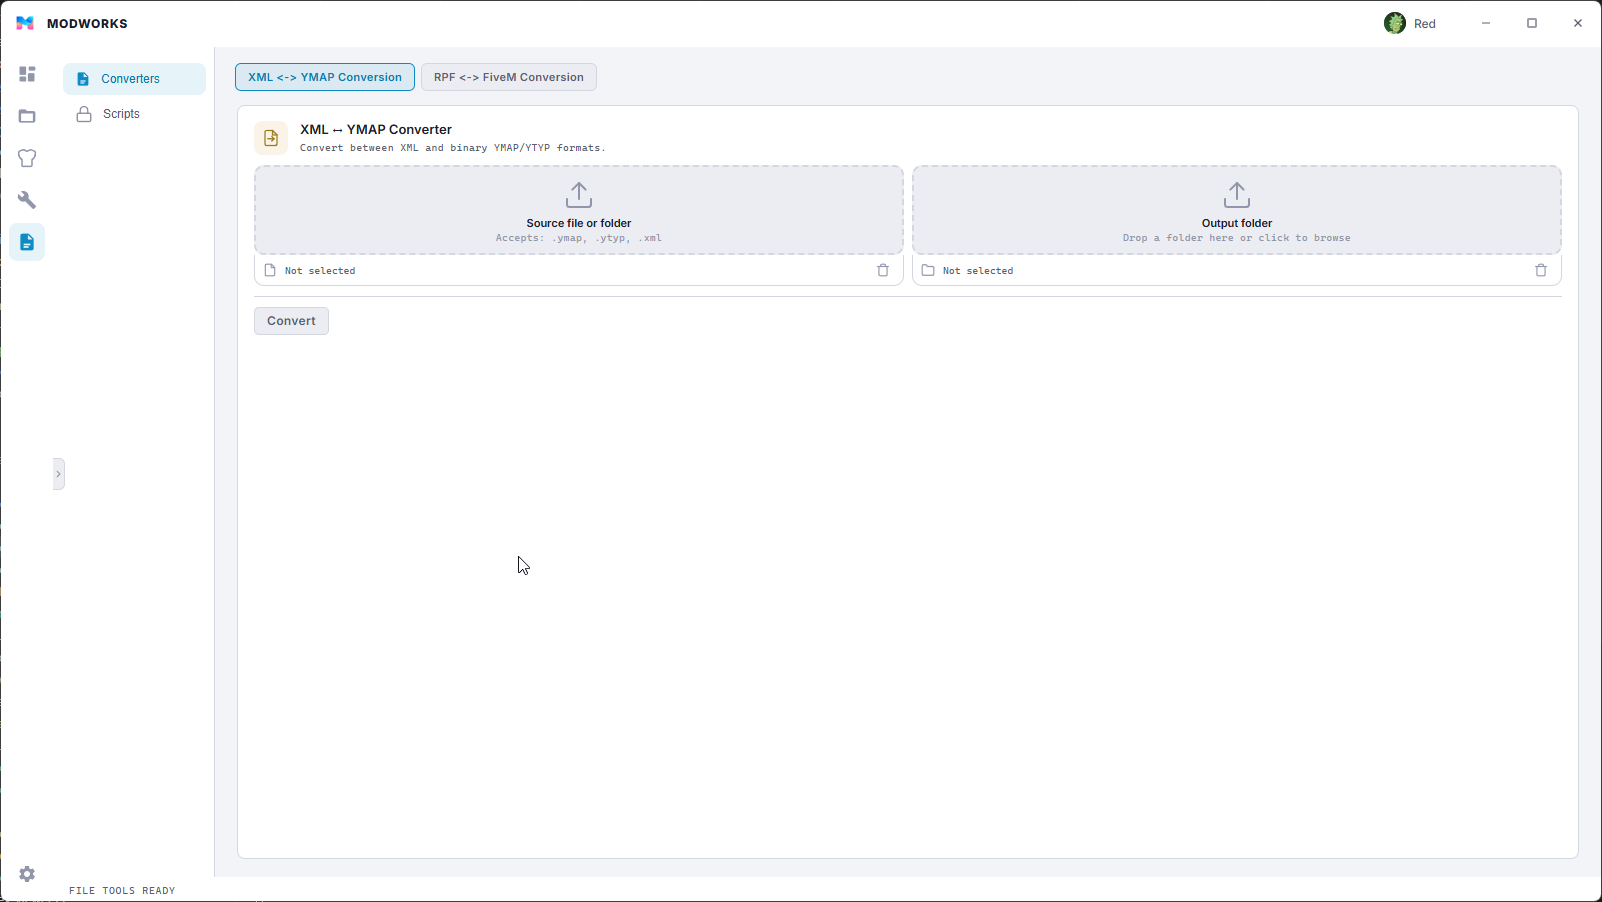Open Scripts in the sidebar

(121, 114)
